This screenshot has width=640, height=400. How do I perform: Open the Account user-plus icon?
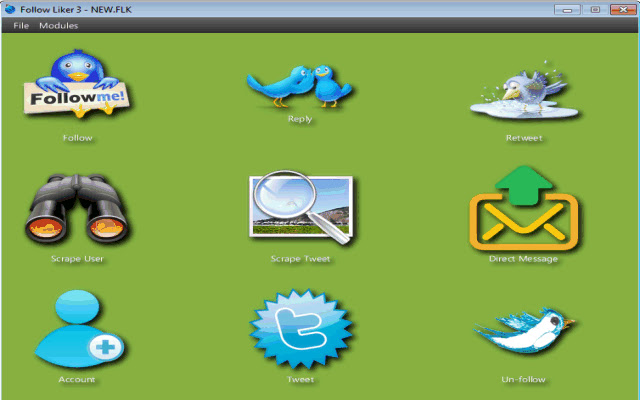pos(79,329)
